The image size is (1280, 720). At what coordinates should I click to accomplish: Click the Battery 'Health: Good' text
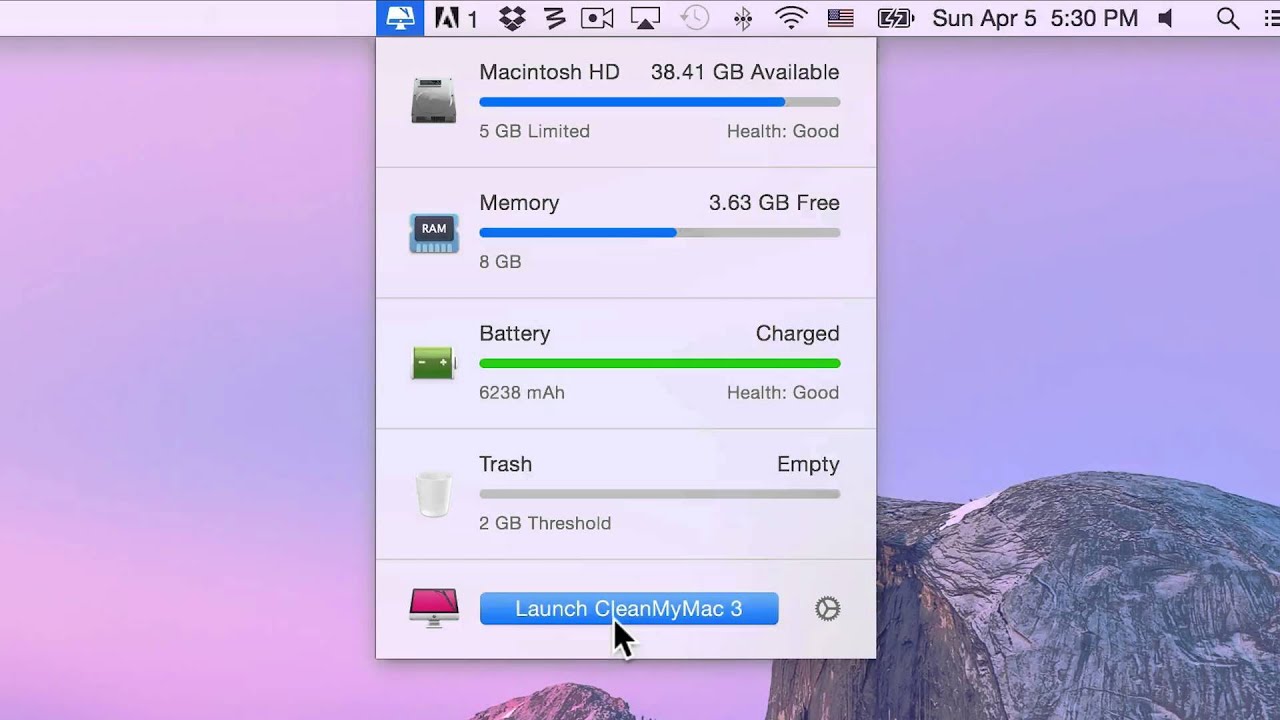pyautogui.click(x=783, y=392)
